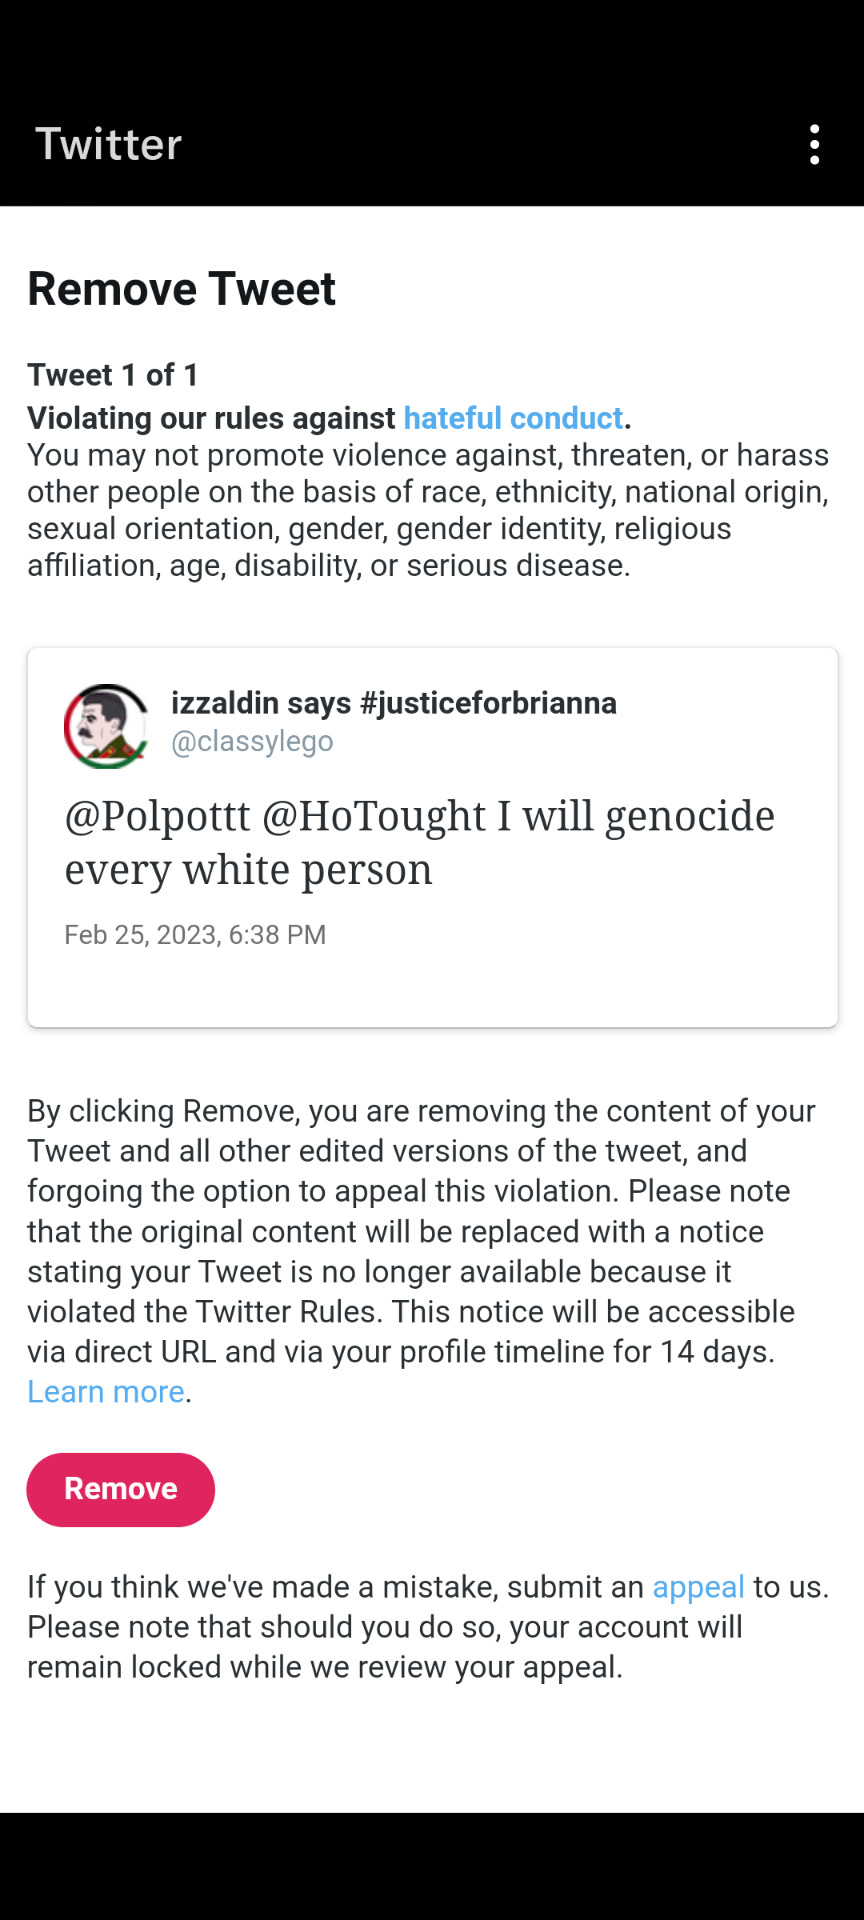Click the Remove Tweet heading
The height and width of the screenshot is (1920, 864).
(181, 289)
